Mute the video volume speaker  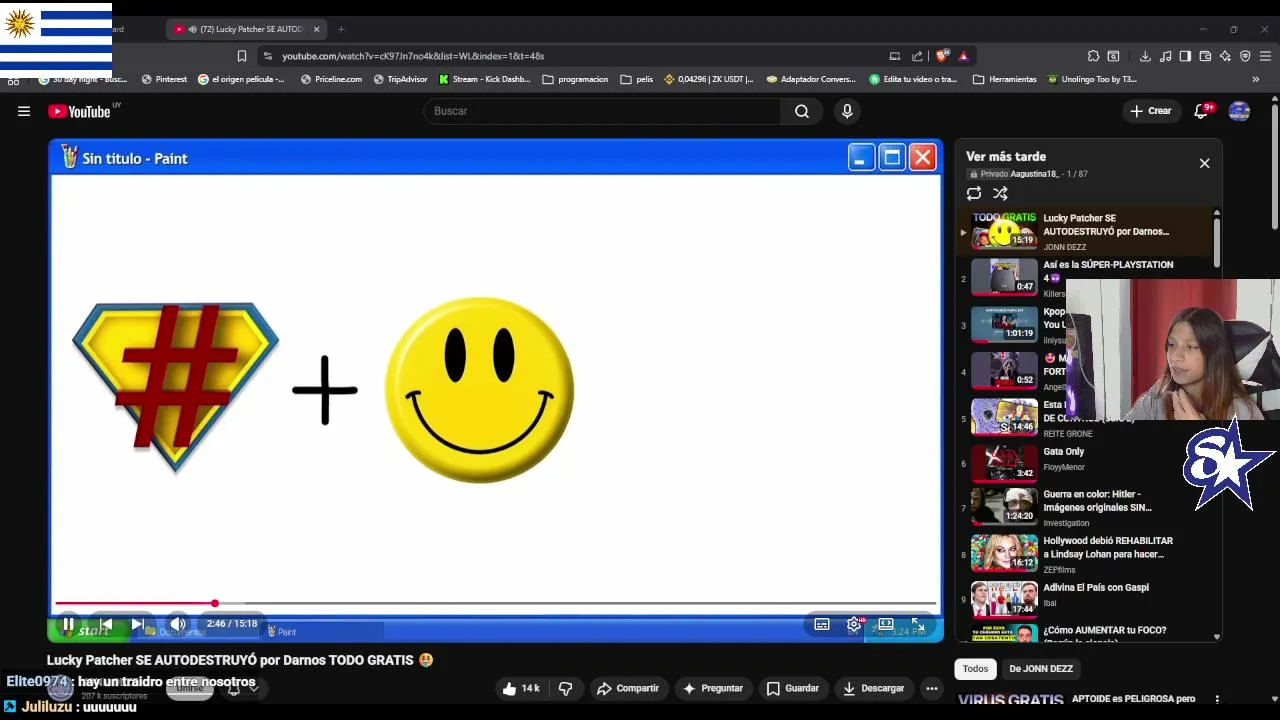pyautogui.click(x=177, y=624)
